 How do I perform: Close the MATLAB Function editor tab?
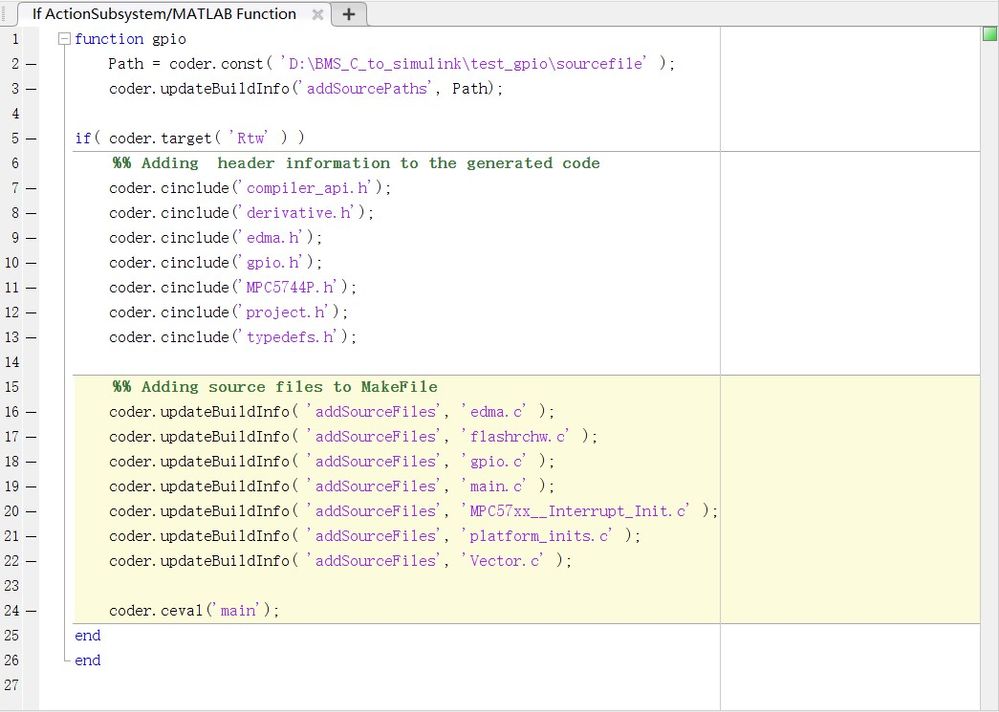pos(317,14)
